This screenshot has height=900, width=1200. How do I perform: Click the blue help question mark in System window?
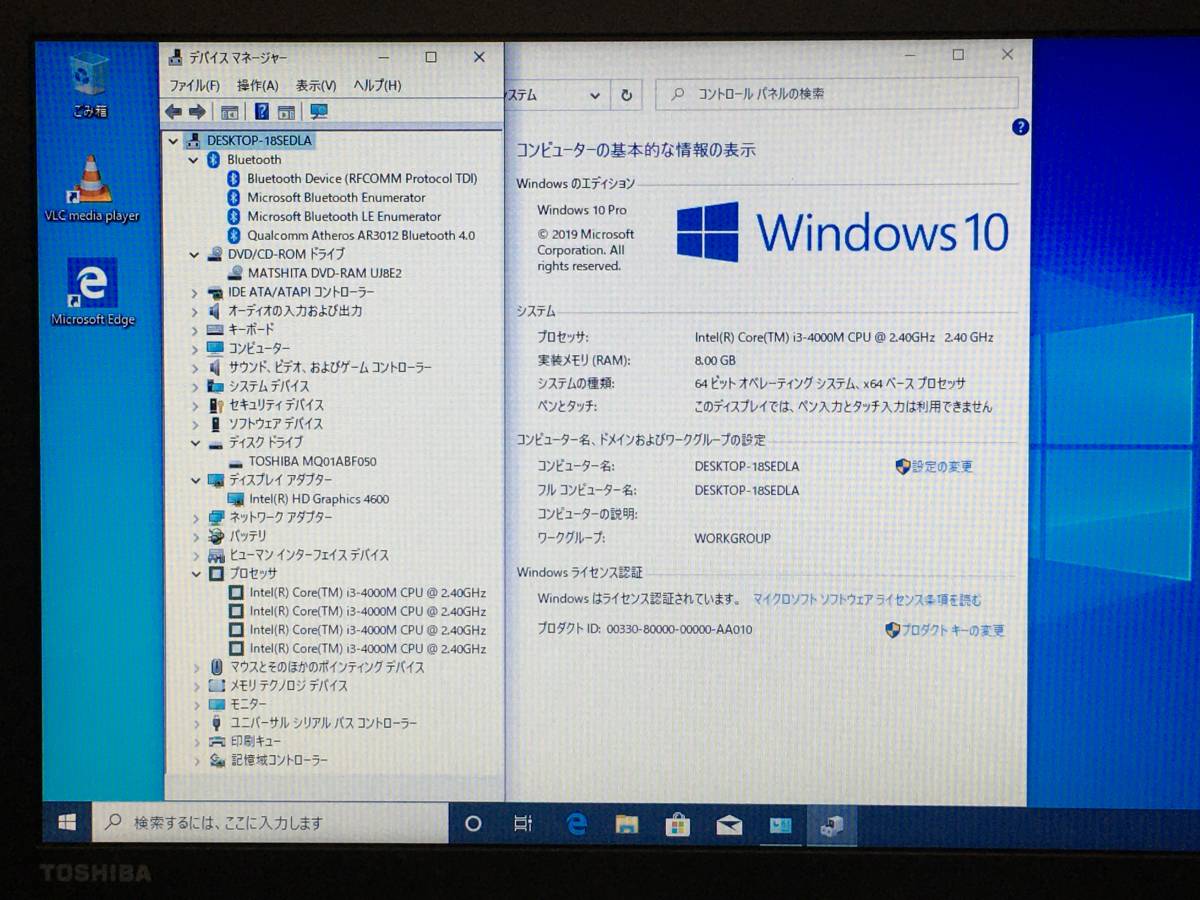pyautogui.click(x=1020, y=127)
